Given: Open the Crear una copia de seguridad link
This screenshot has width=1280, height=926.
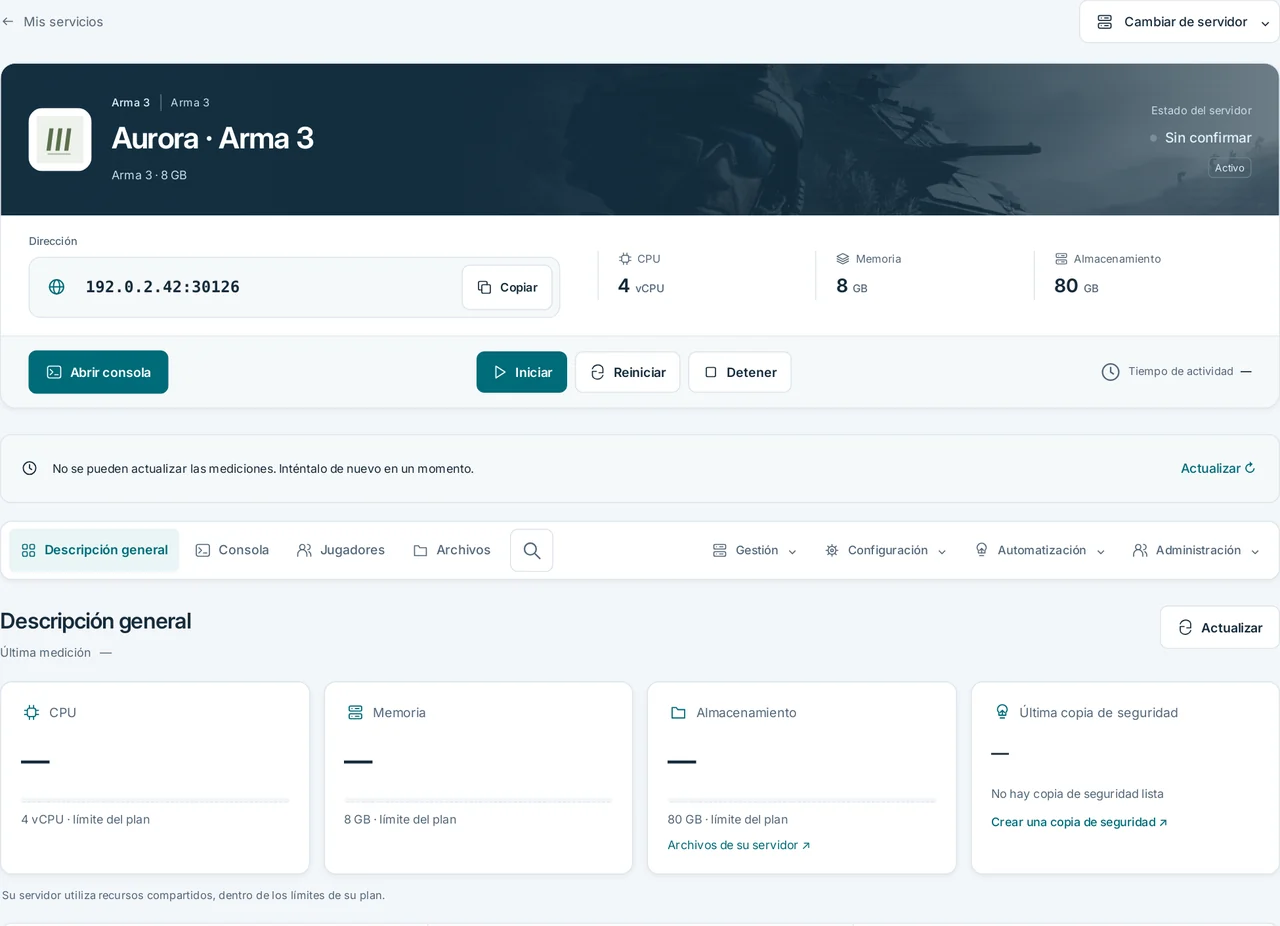Looking at the screenshot, I should coord(1079,822).
